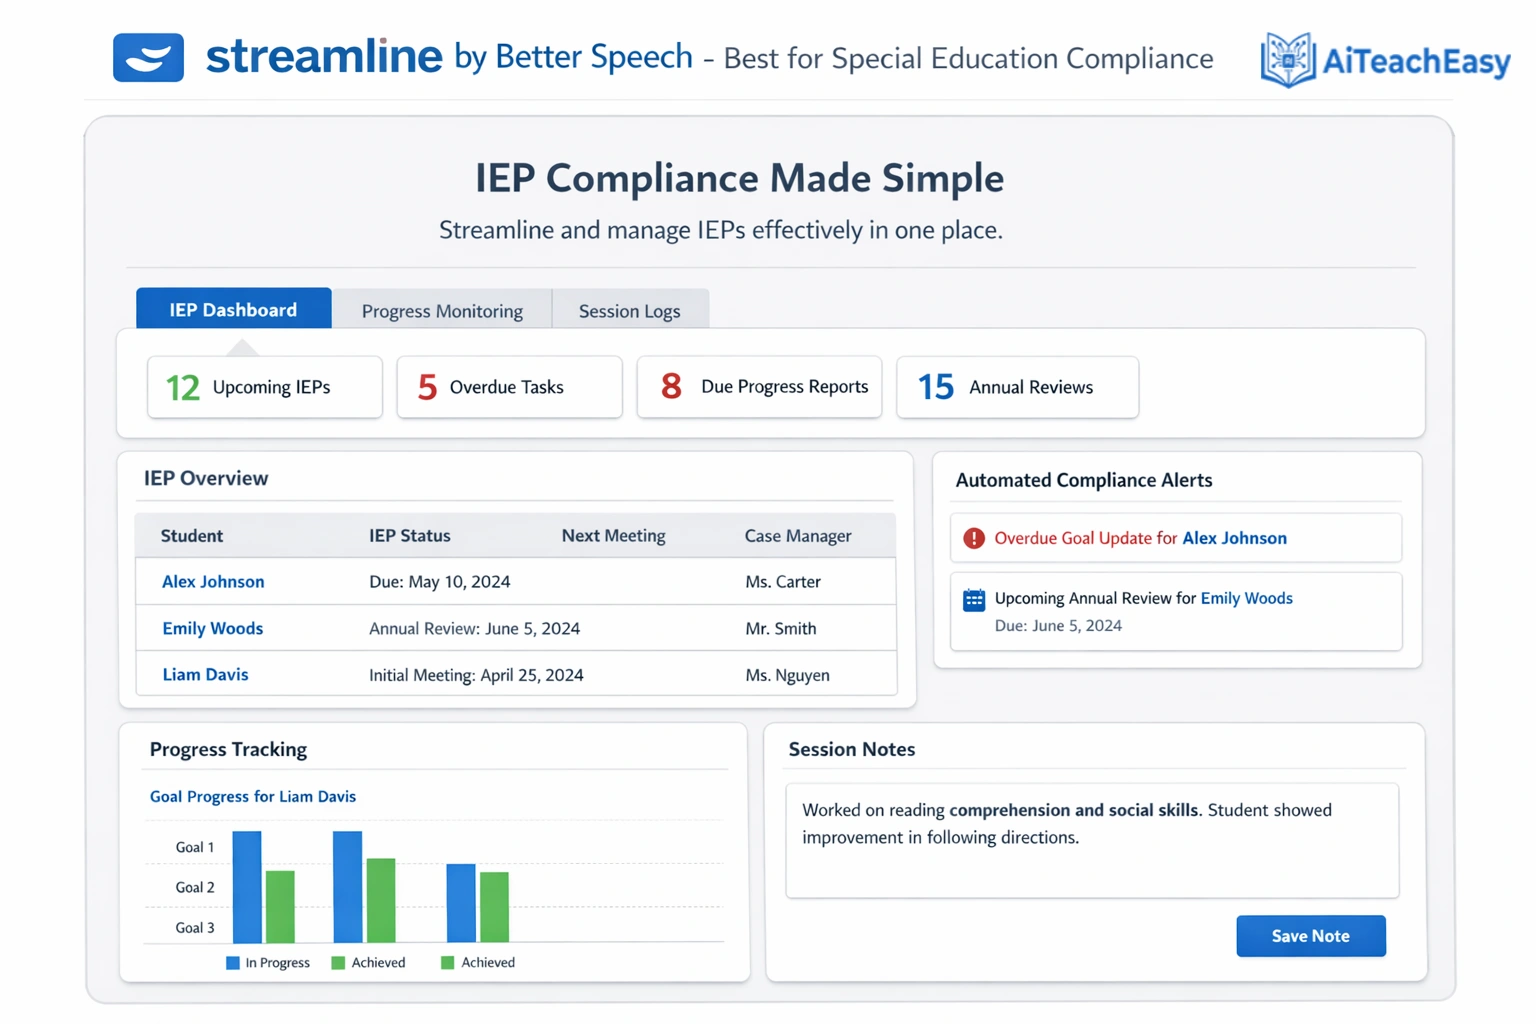Click the AiTeachEasy logo
This screenshot has height=1024, width=1536.
pyautogui.click(x=1385, y=60)
